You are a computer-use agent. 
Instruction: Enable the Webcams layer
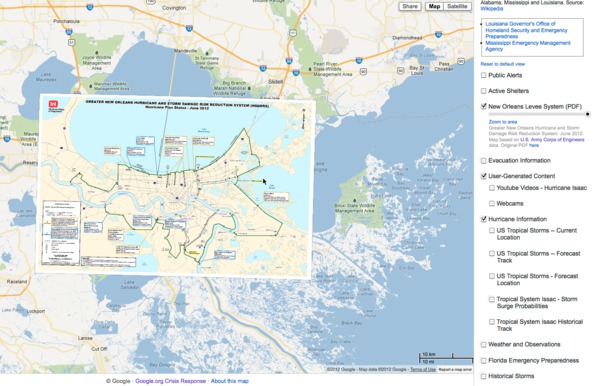[492, 204]
